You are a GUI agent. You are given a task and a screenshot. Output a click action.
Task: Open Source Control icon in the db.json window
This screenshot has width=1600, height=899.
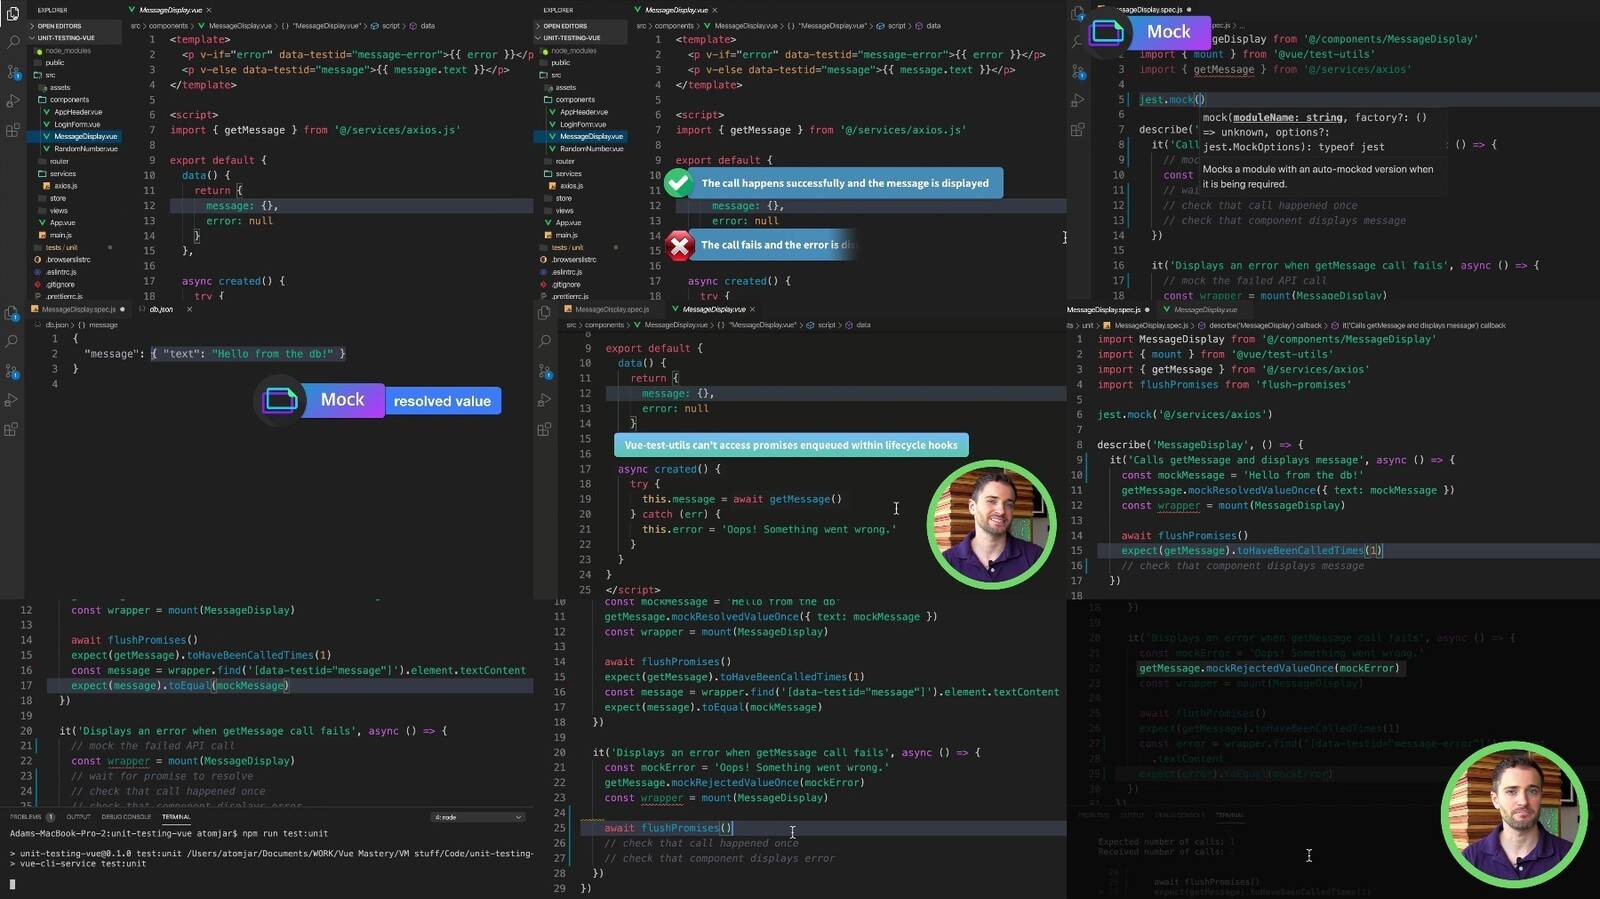point(12,371)
